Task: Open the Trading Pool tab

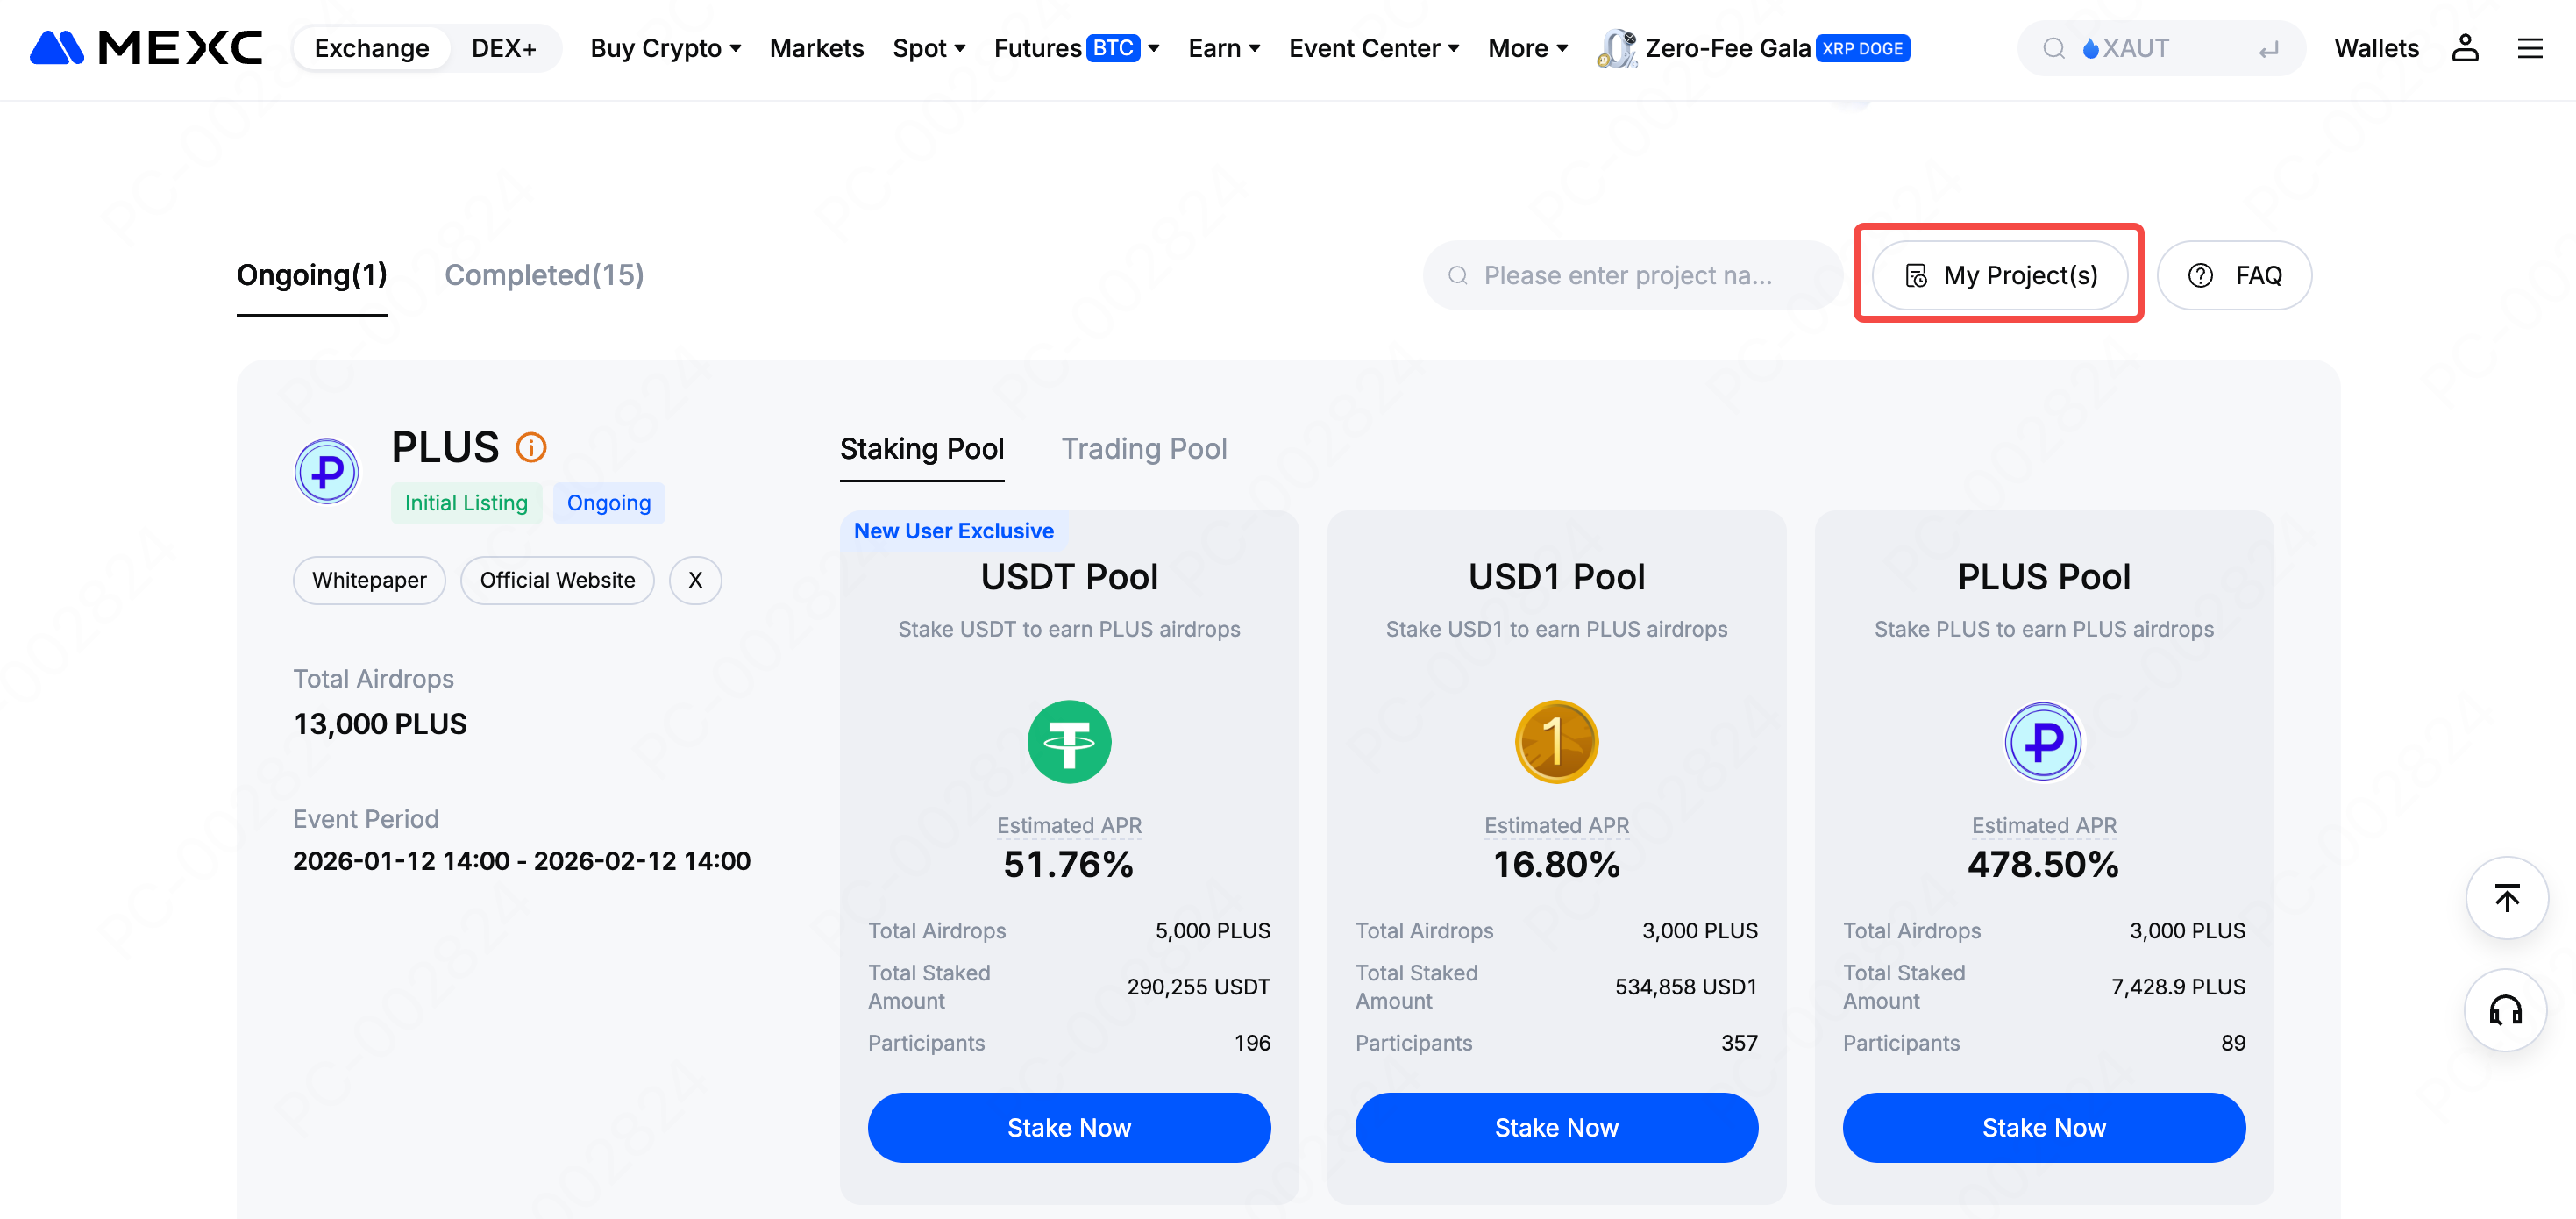Action: point(1143,449)
